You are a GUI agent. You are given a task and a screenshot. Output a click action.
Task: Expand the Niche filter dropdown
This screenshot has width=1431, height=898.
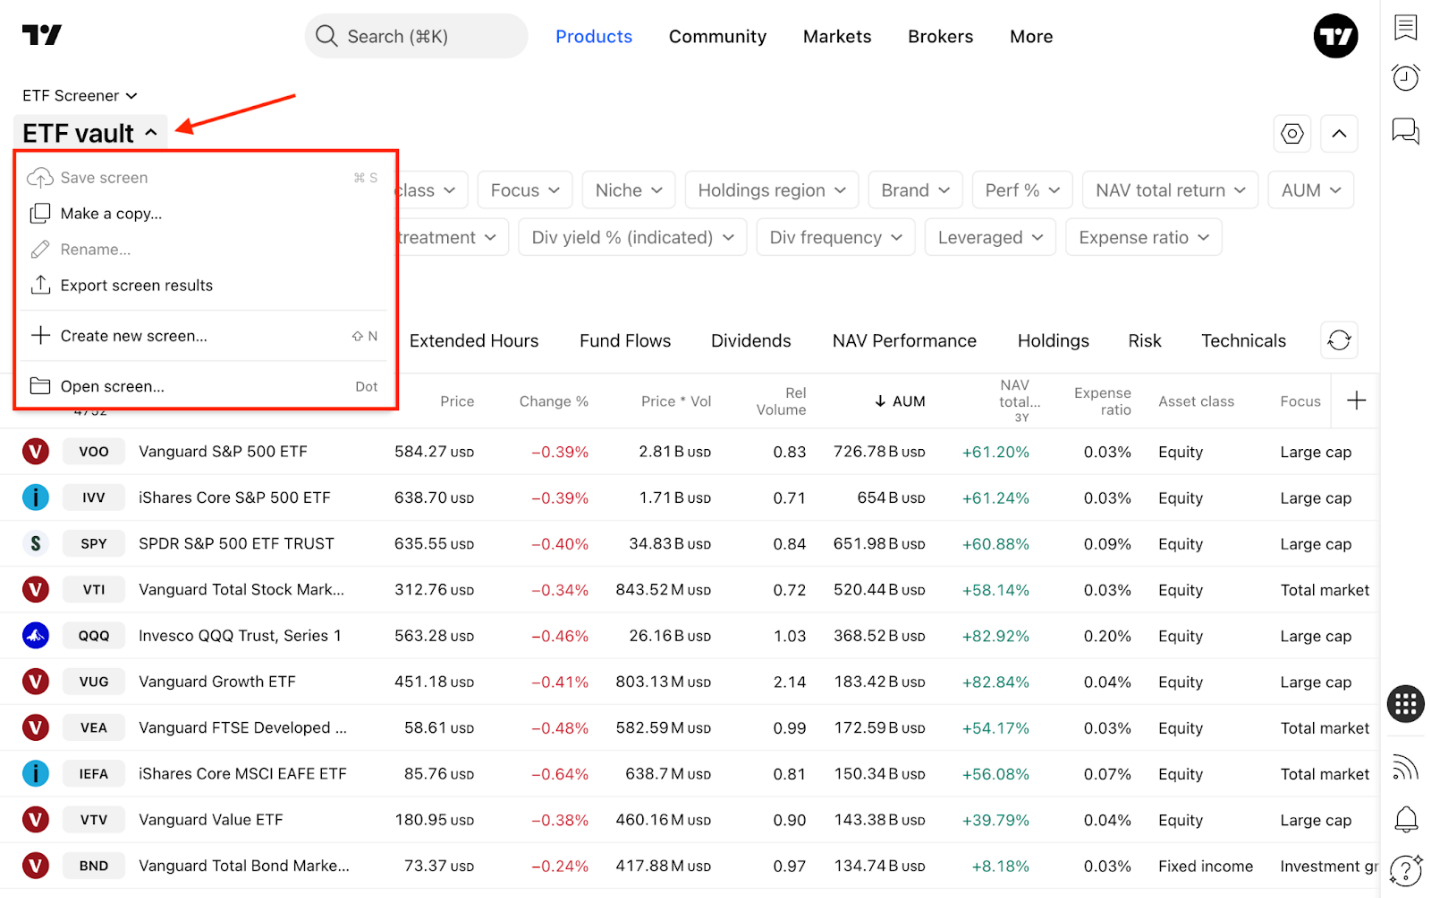tap(628, 190)
